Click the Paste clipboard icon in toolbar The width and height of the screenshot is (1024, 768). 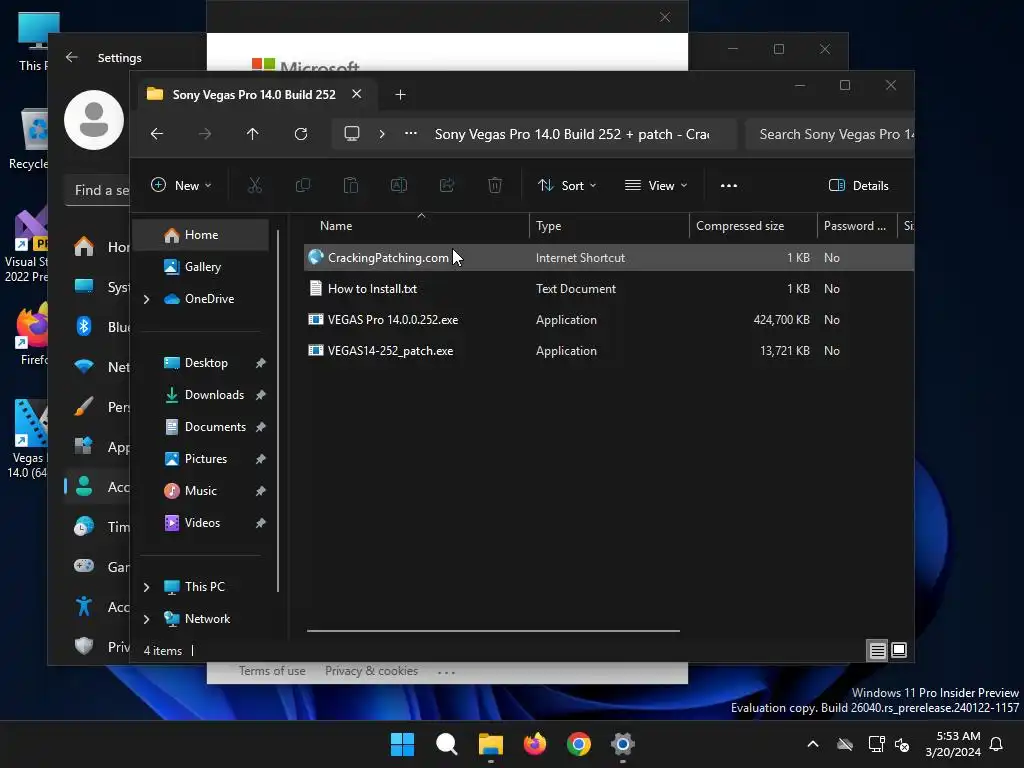coord(351,185)
